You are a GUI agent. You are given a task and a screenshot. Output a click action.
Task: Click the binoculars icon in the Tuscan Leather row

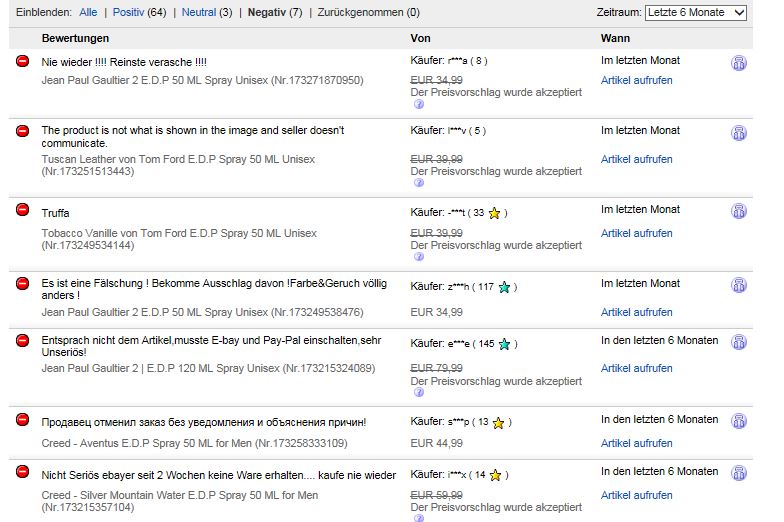pyautogui.click(x=739, y=133)
